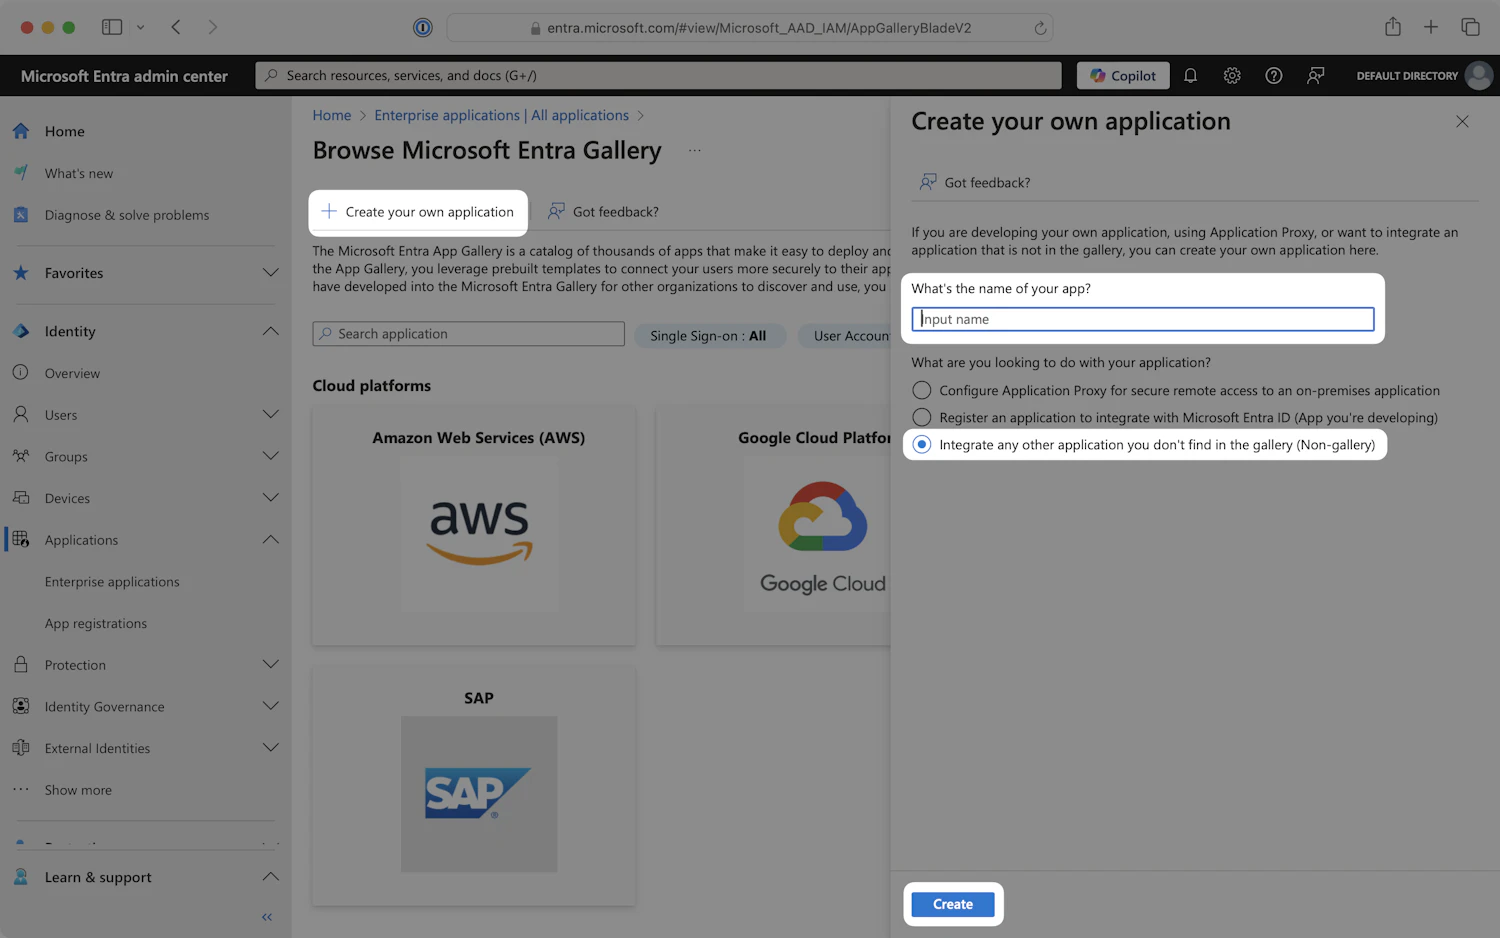Click the External Identities icon
Image resolution: width=1500 pixels, height=938 pixels.
click(21, 748)
